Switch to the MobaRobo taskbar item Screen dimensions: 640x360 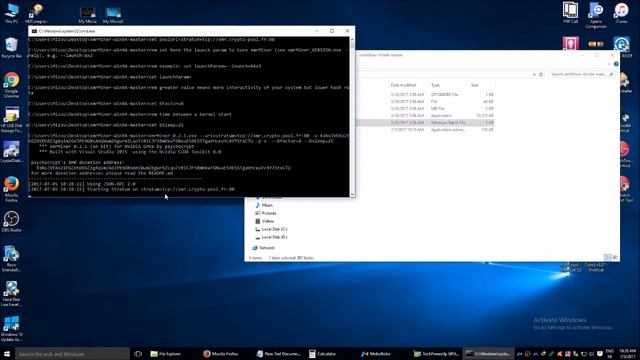376,354
